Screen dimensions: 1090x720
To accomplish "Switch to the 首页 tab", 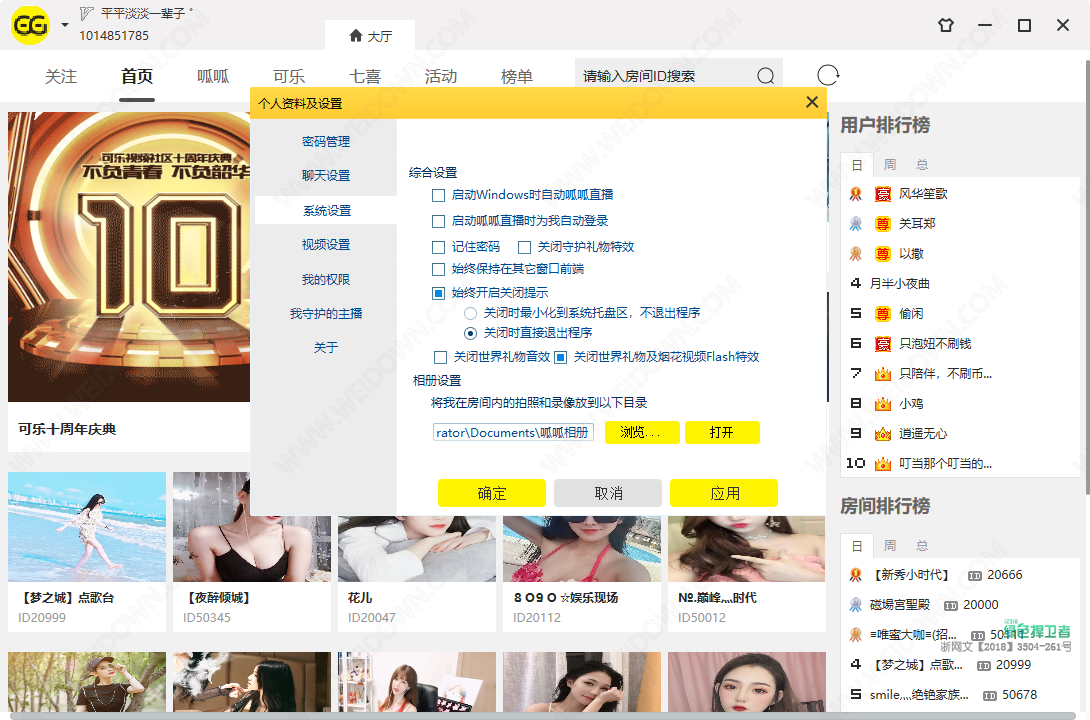I will (137, 76).
